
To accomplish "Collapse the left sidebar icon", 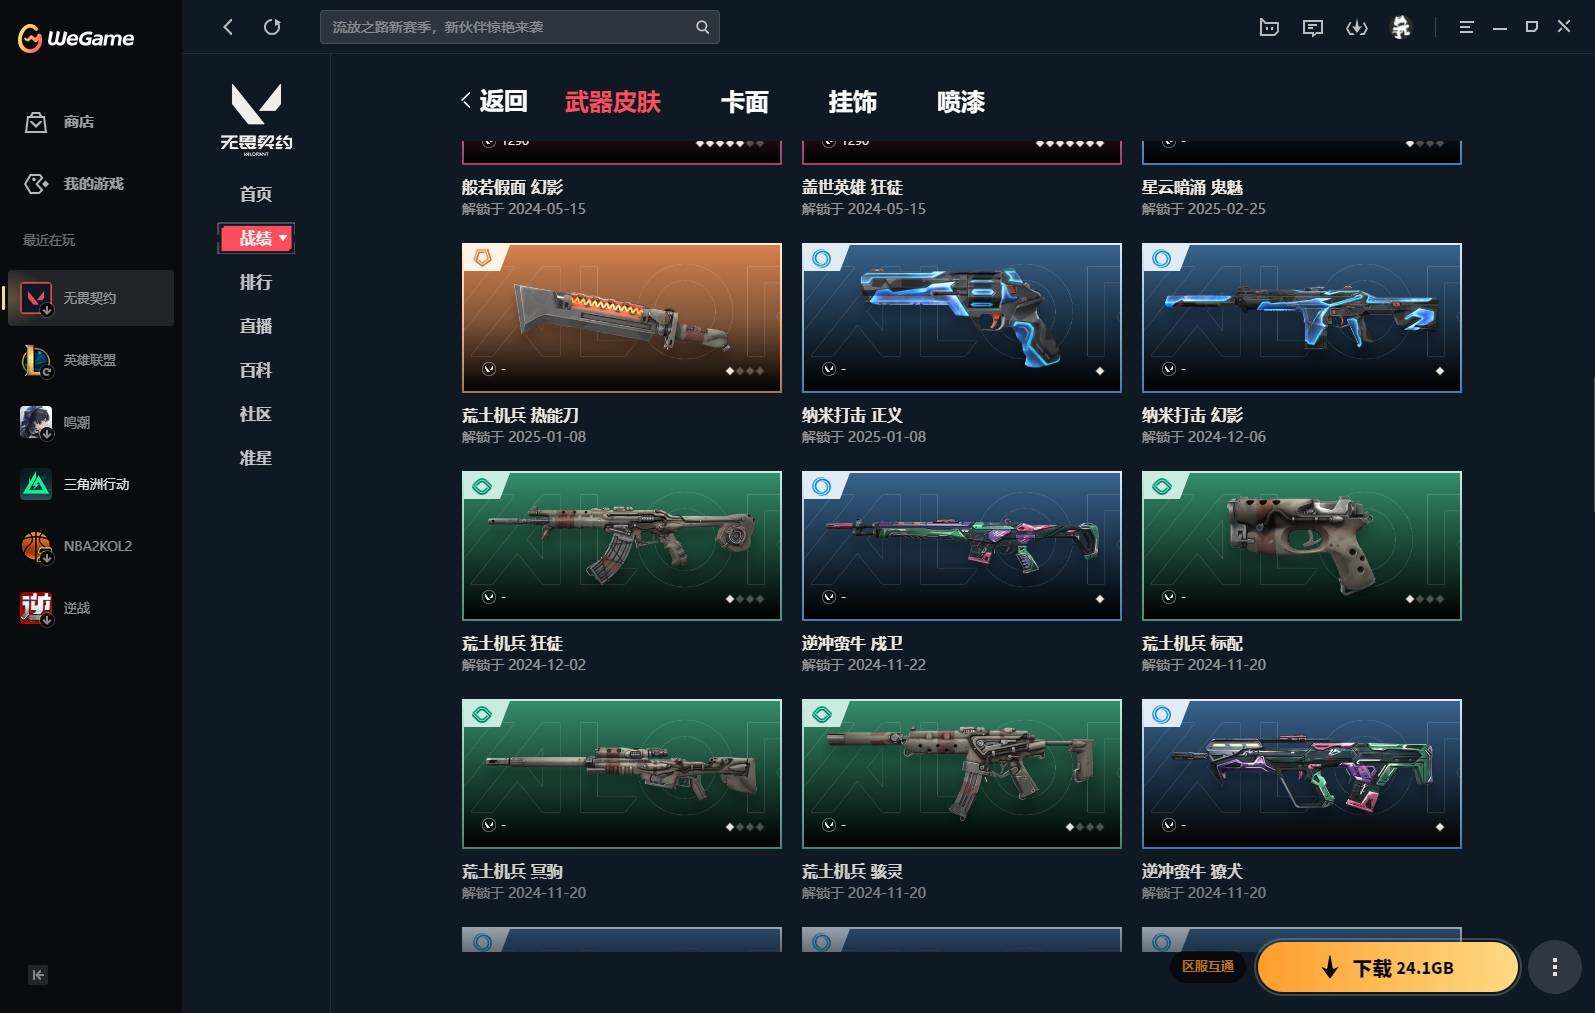I will [38, 975].
